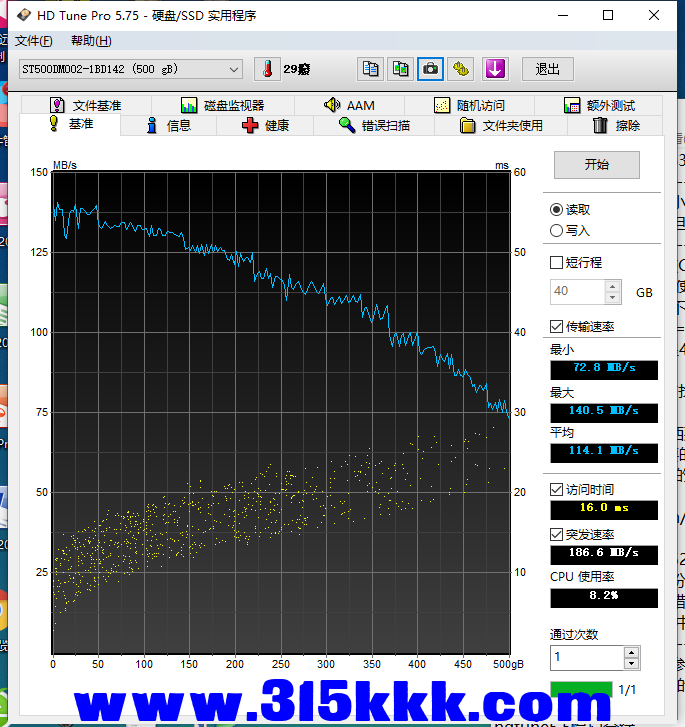Viewport: 685px width, 727px height.
Task: Open the 健康 health tab
Action: pos(266,125)
